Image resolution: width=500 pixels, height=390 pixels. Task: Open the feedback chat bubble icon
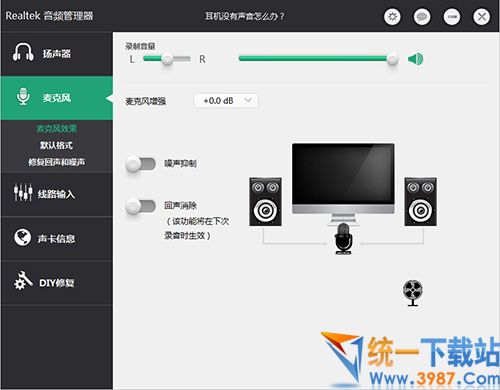point(422,16)
